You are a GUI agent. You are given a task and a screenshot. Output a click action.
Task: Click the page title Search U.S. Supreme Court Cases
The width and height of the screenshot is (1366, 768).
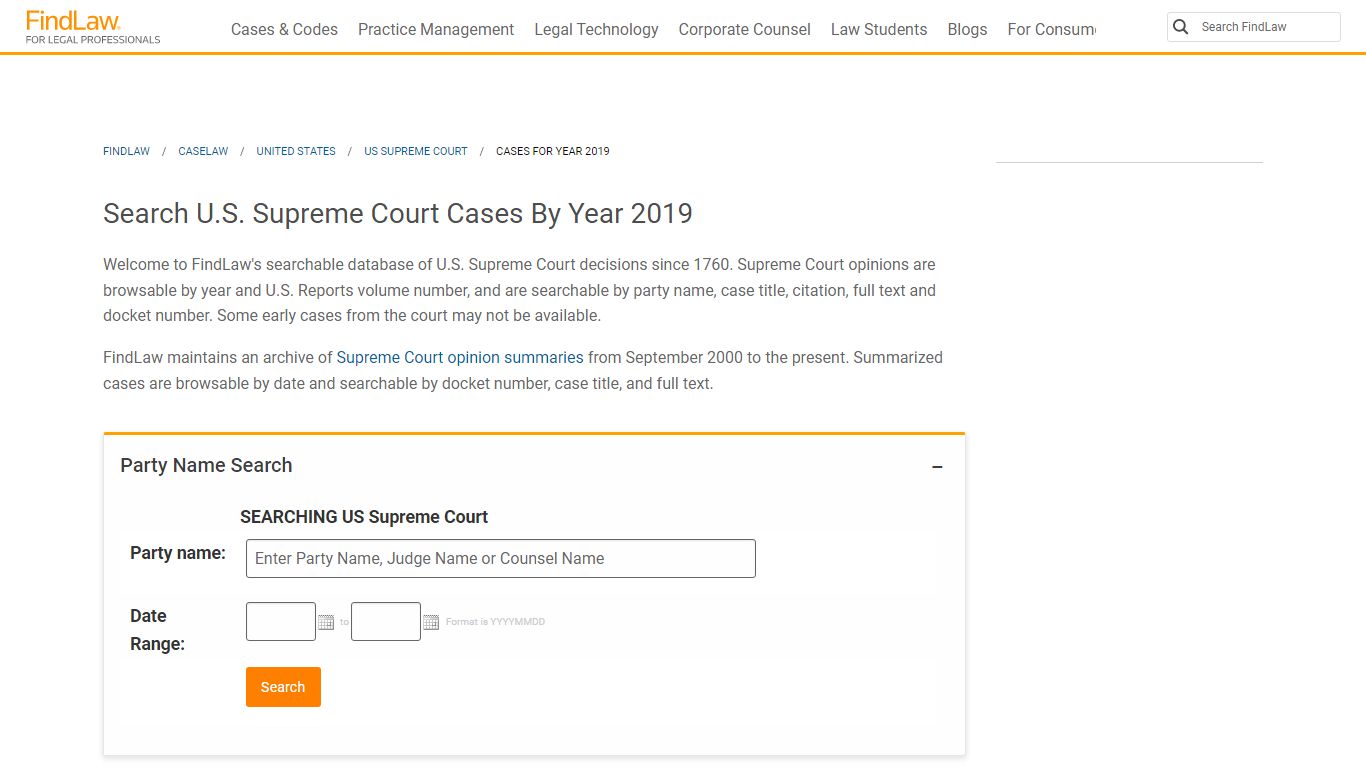tap(398, 214)
